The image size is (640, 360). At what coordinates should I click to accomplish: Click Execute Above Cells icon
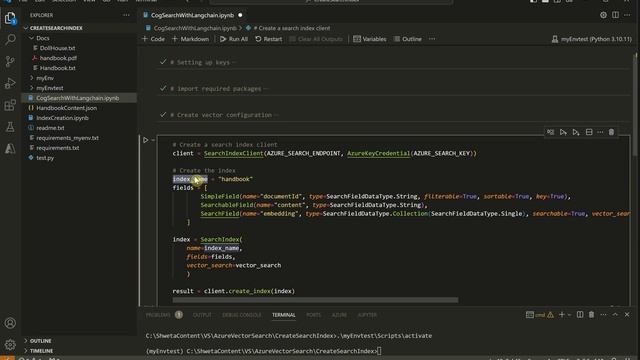click(563, 132)
